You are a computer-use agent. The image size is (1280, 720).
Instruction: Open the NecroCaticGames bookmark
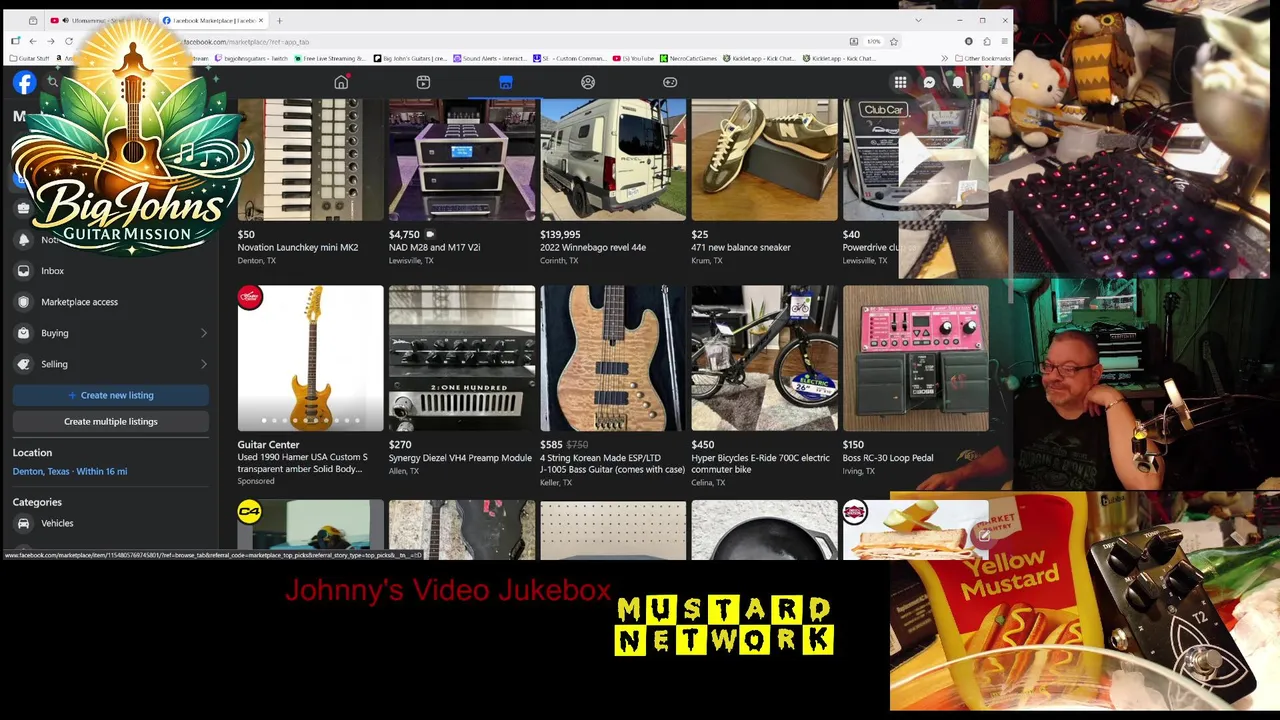coord(688,58)
